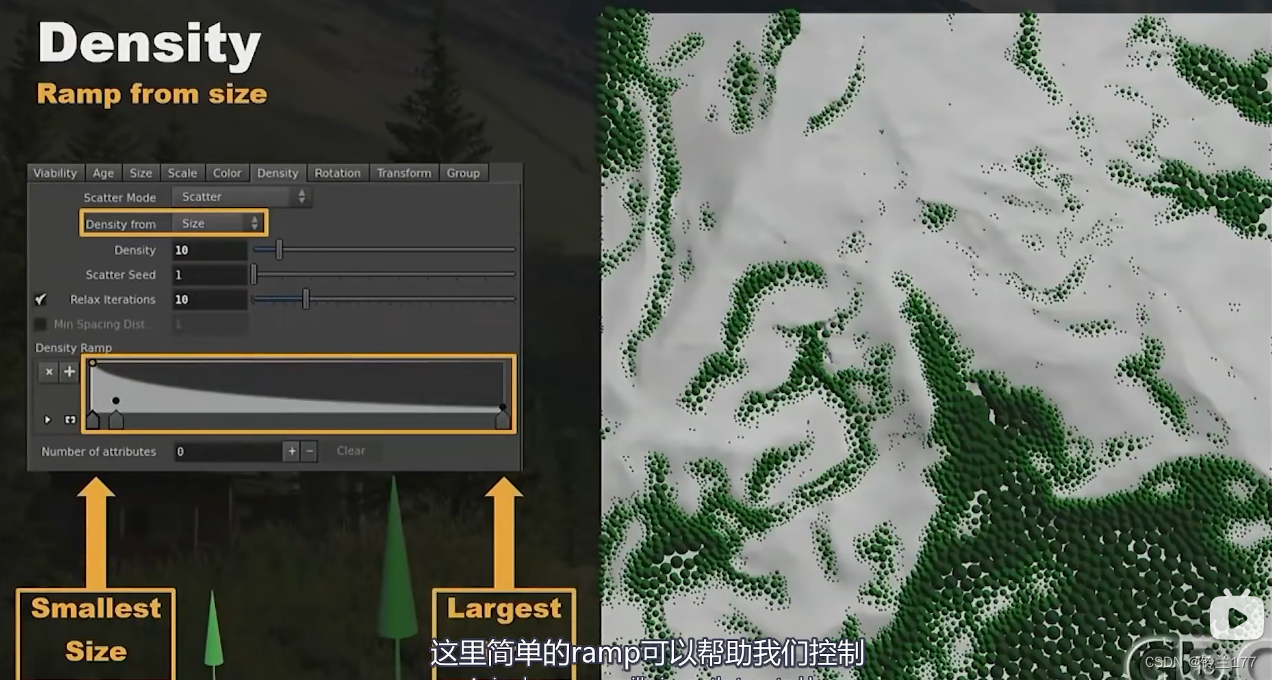1272x680 pixels.
Task: Click the Density value field
Action: (210, 250)
